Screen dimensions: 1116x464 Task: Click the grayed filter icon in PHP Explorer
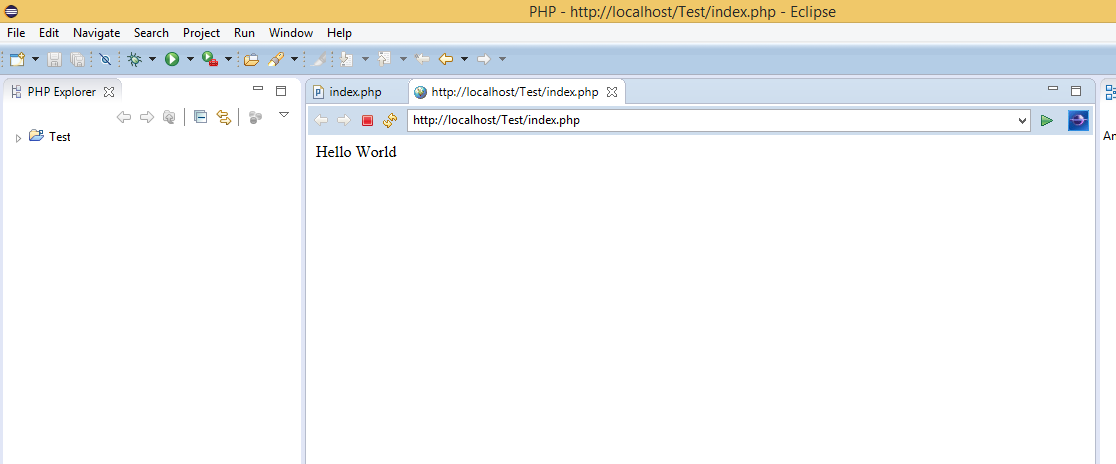click(x=256, y=117)
